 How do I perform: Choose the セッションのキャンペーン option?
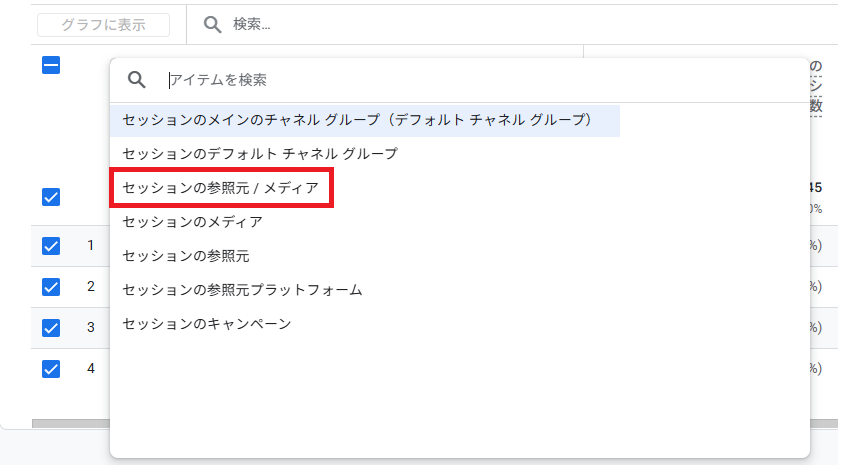coord(207,325)
